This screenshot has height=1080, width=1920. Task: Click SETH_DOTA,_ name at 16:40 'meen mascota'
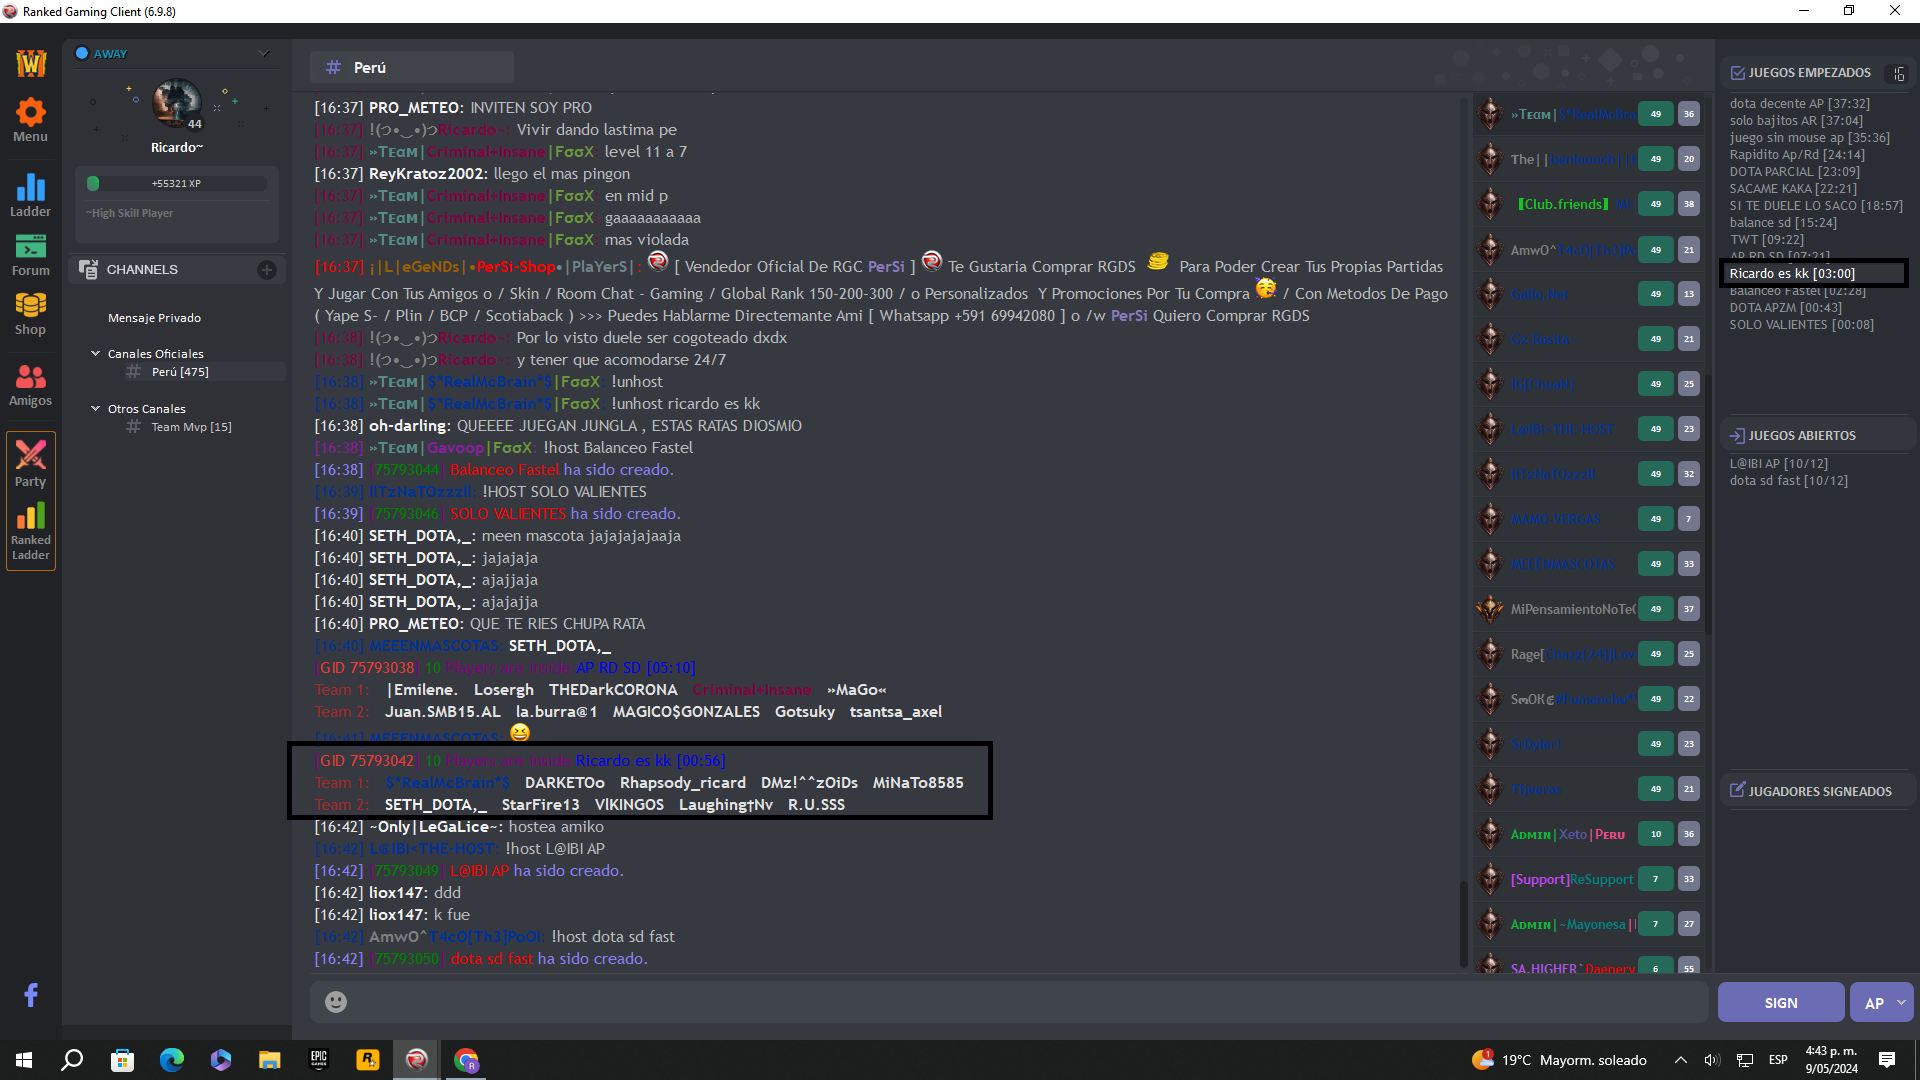(422, 535)
